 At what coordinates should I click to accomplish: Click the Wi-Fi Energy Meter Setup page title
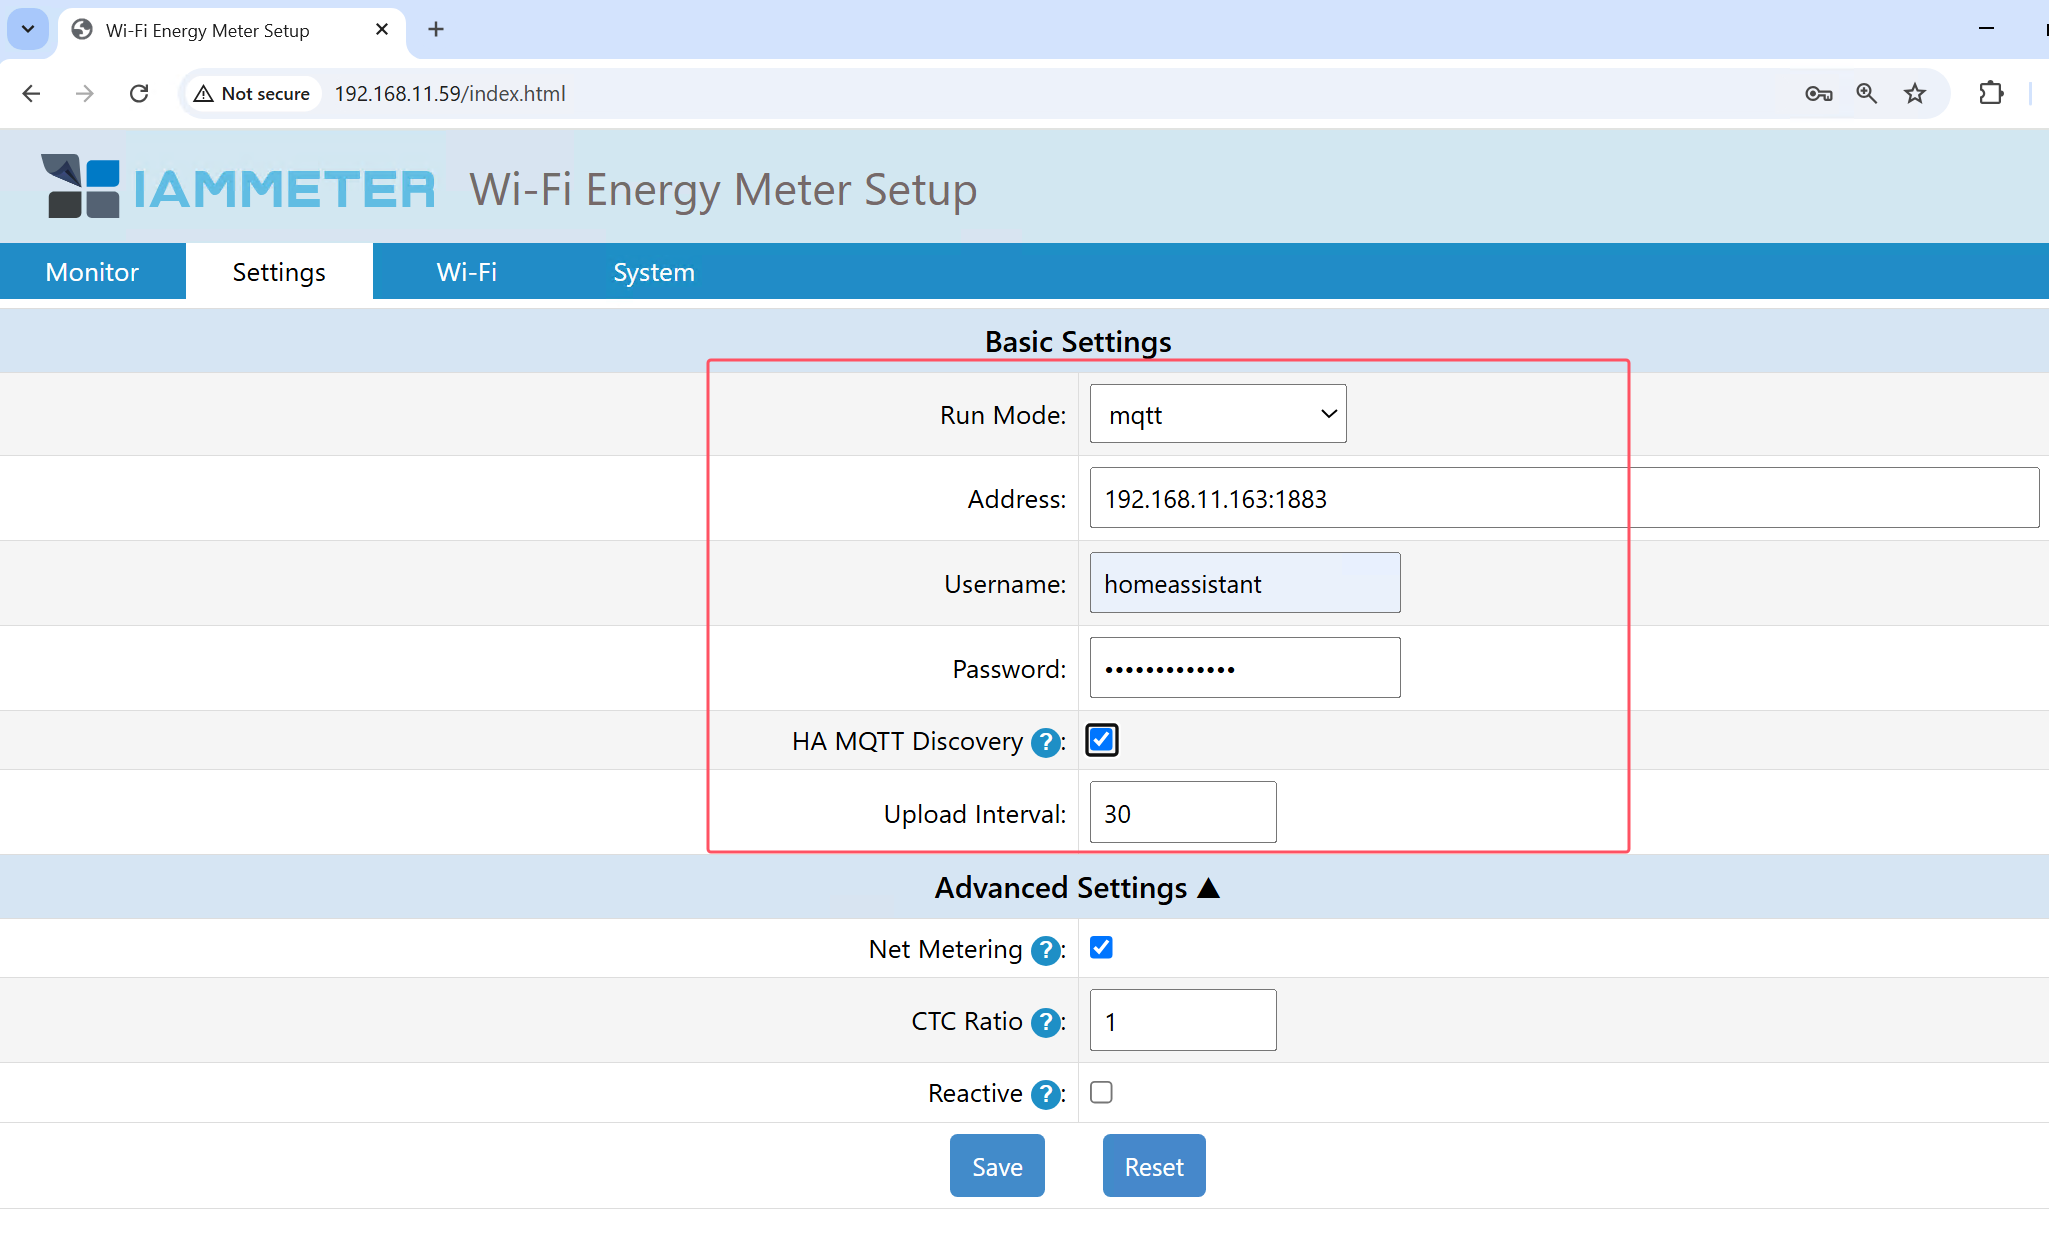click(x=723, y=189)
